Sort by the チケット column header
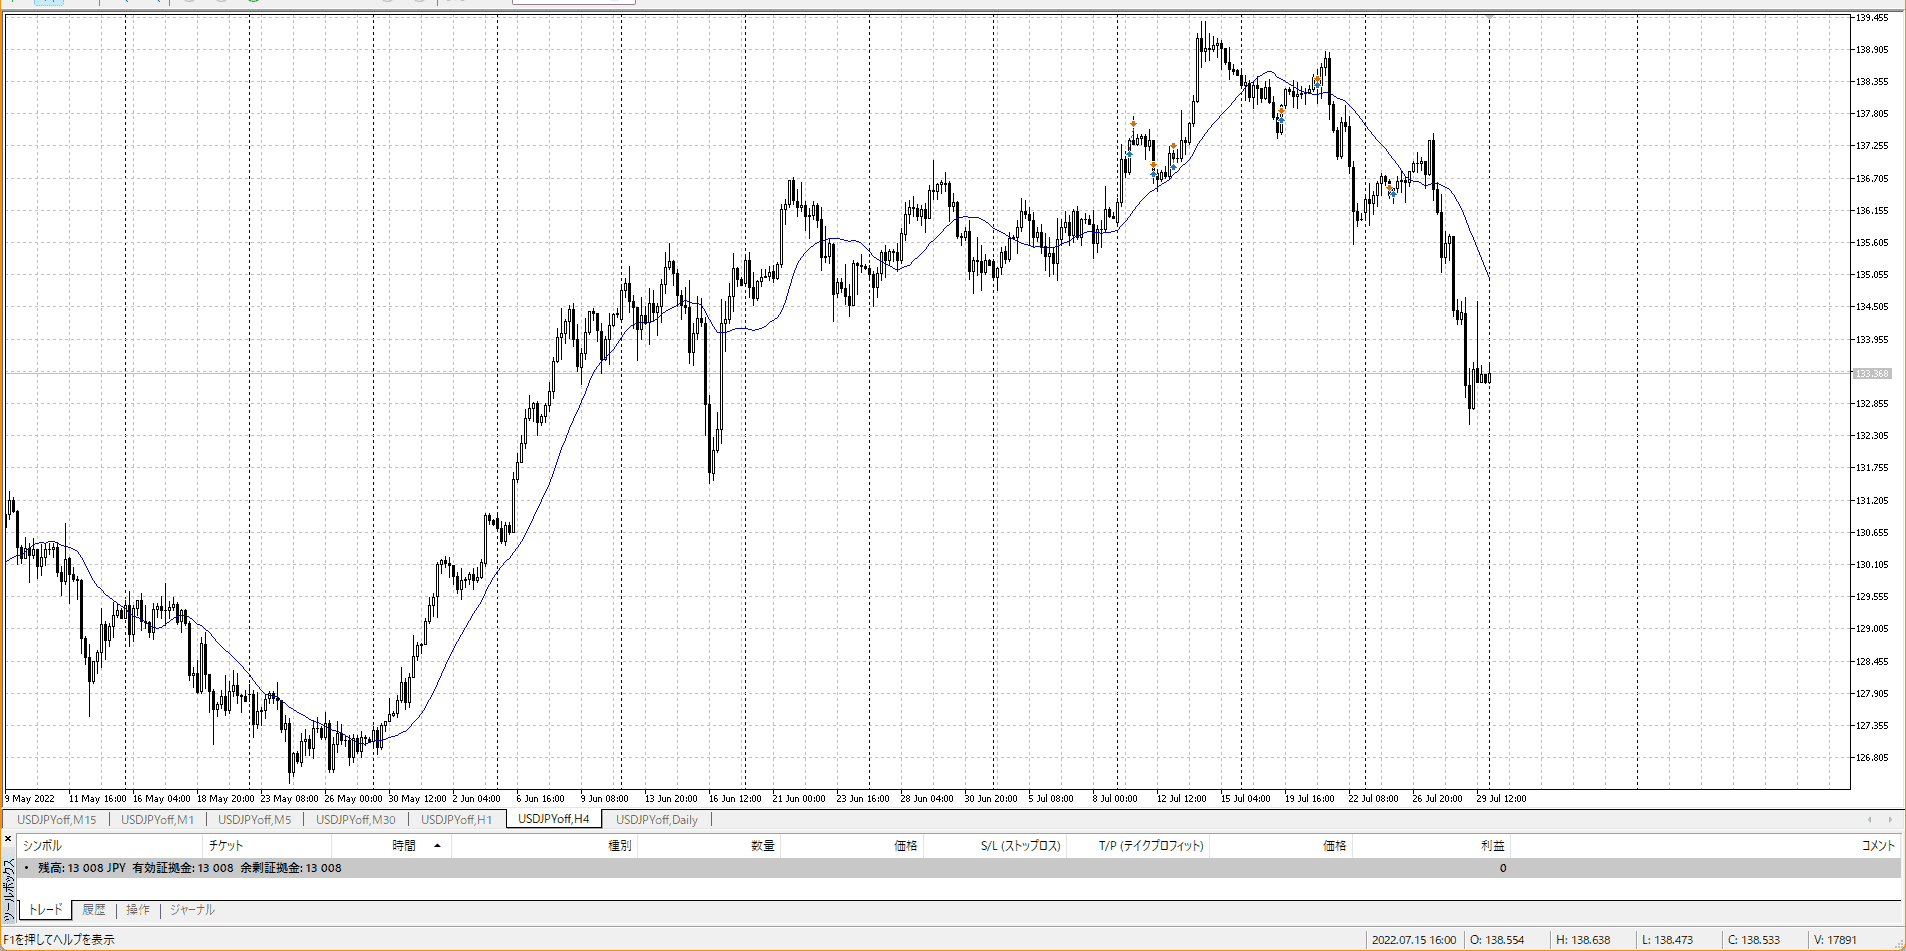 (226, 846)
